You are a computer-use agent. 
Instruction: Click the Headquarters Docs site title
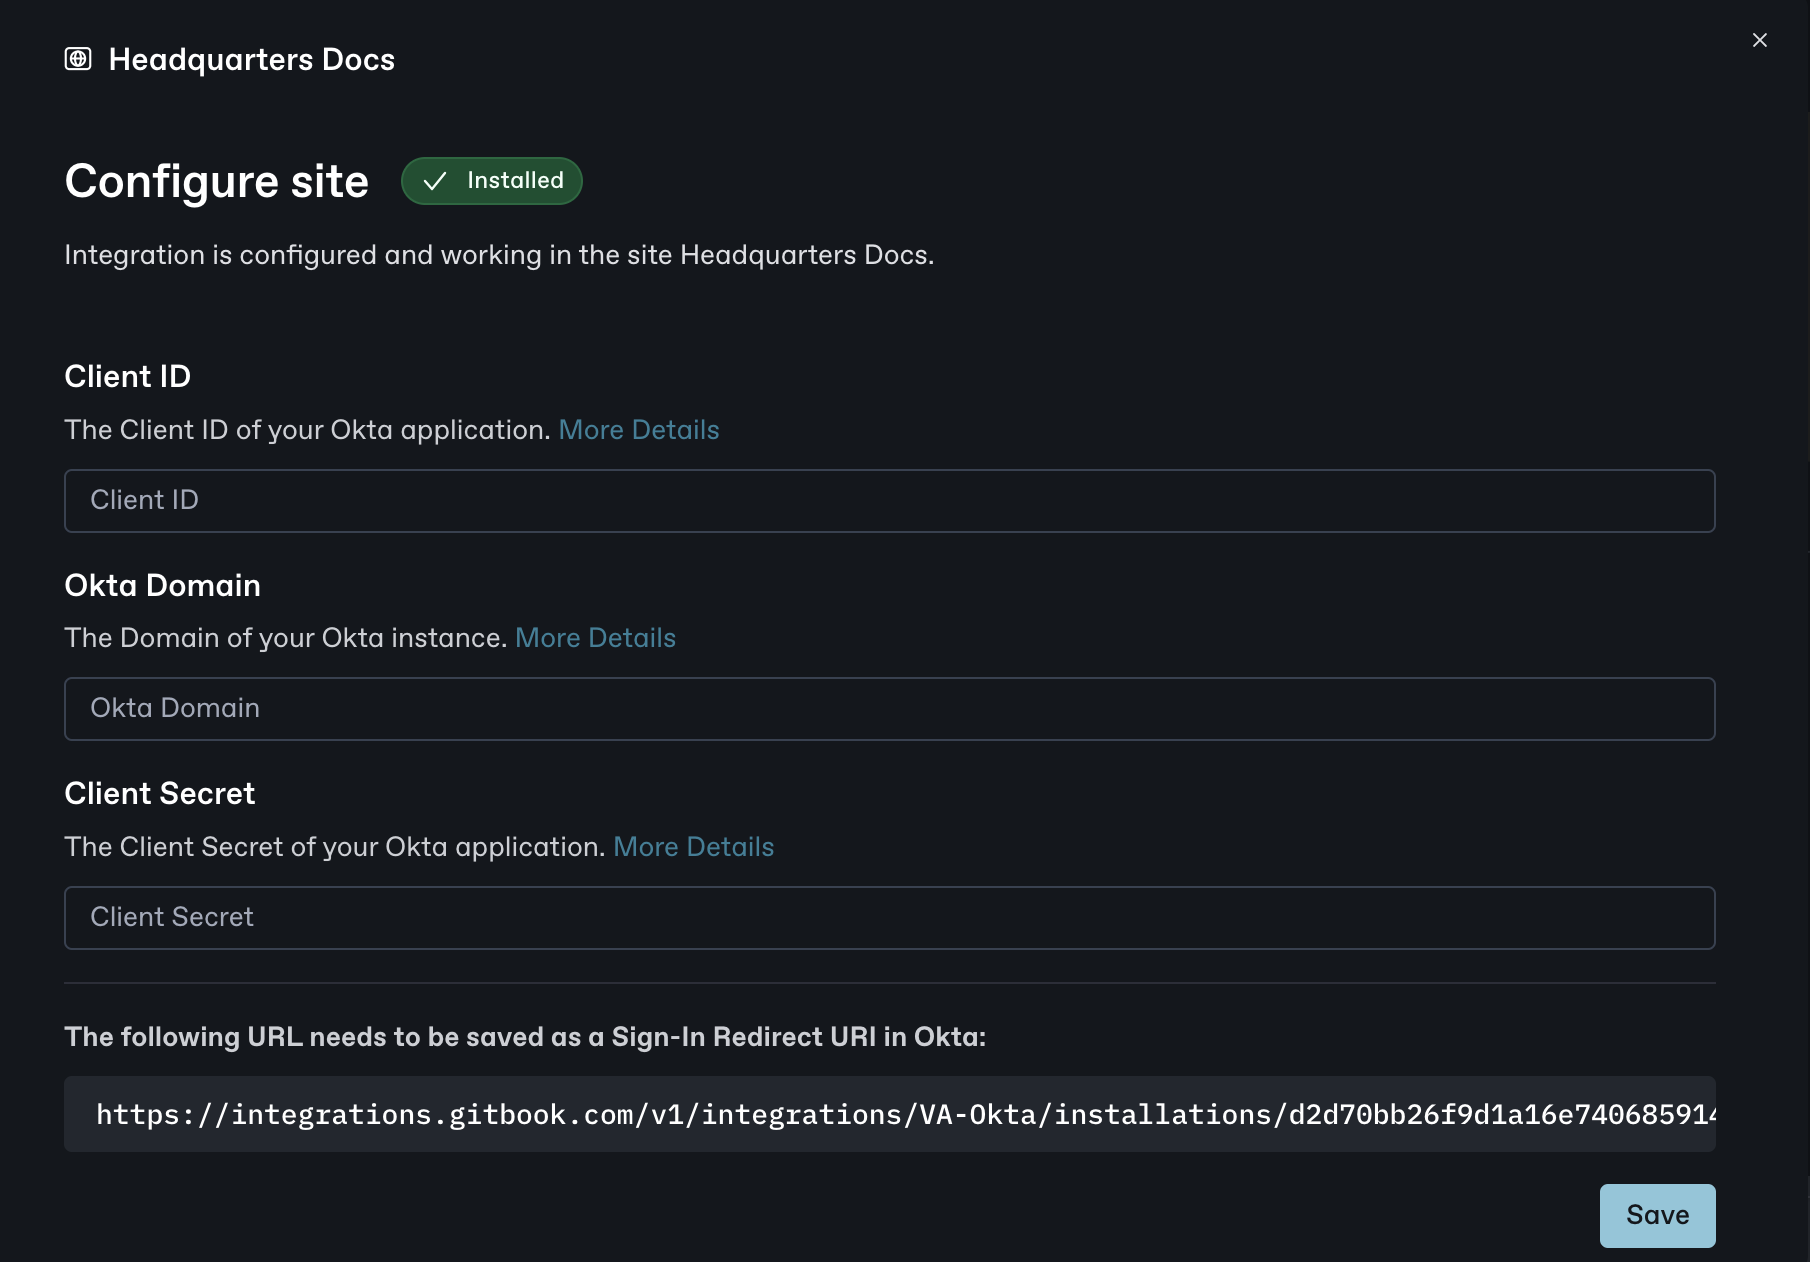pyautogui.click(x=251, y=59)
